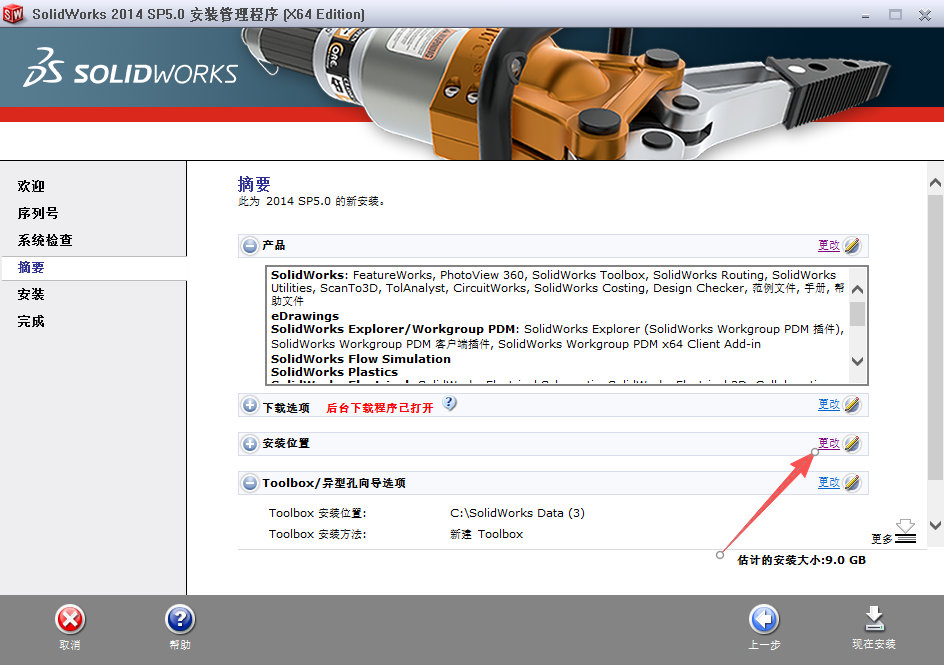
Task: Click the pencil edit icon beside 安装位置
Action: click(x=852, y=443)
